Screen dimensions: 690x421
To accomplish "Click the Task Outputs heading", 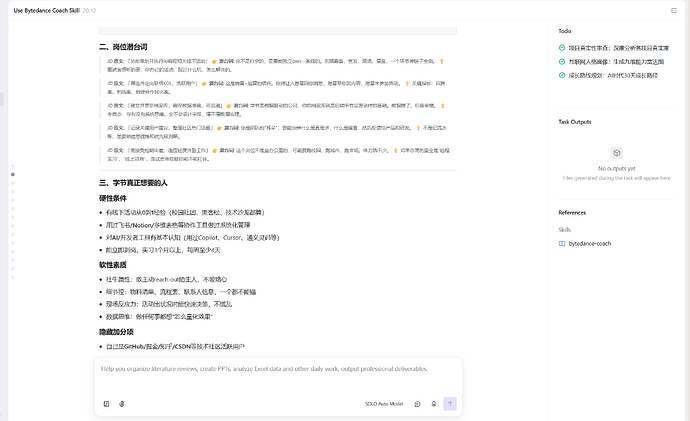I will pos(575,122).
